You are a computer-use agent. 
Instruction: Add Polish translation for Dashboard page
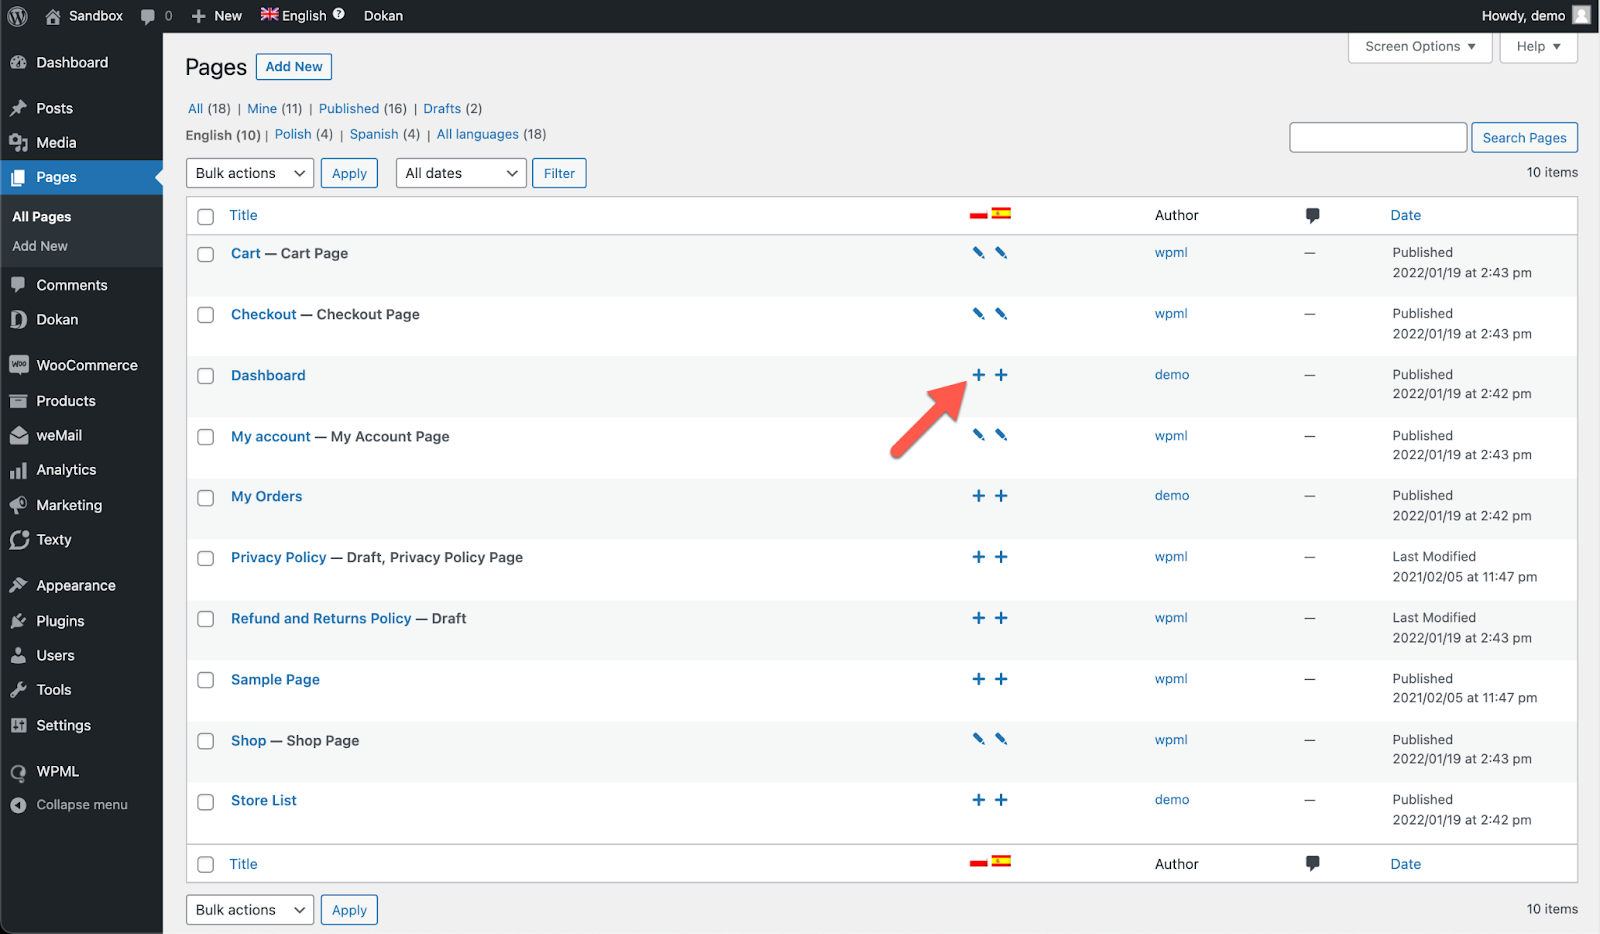coord(978,375)
